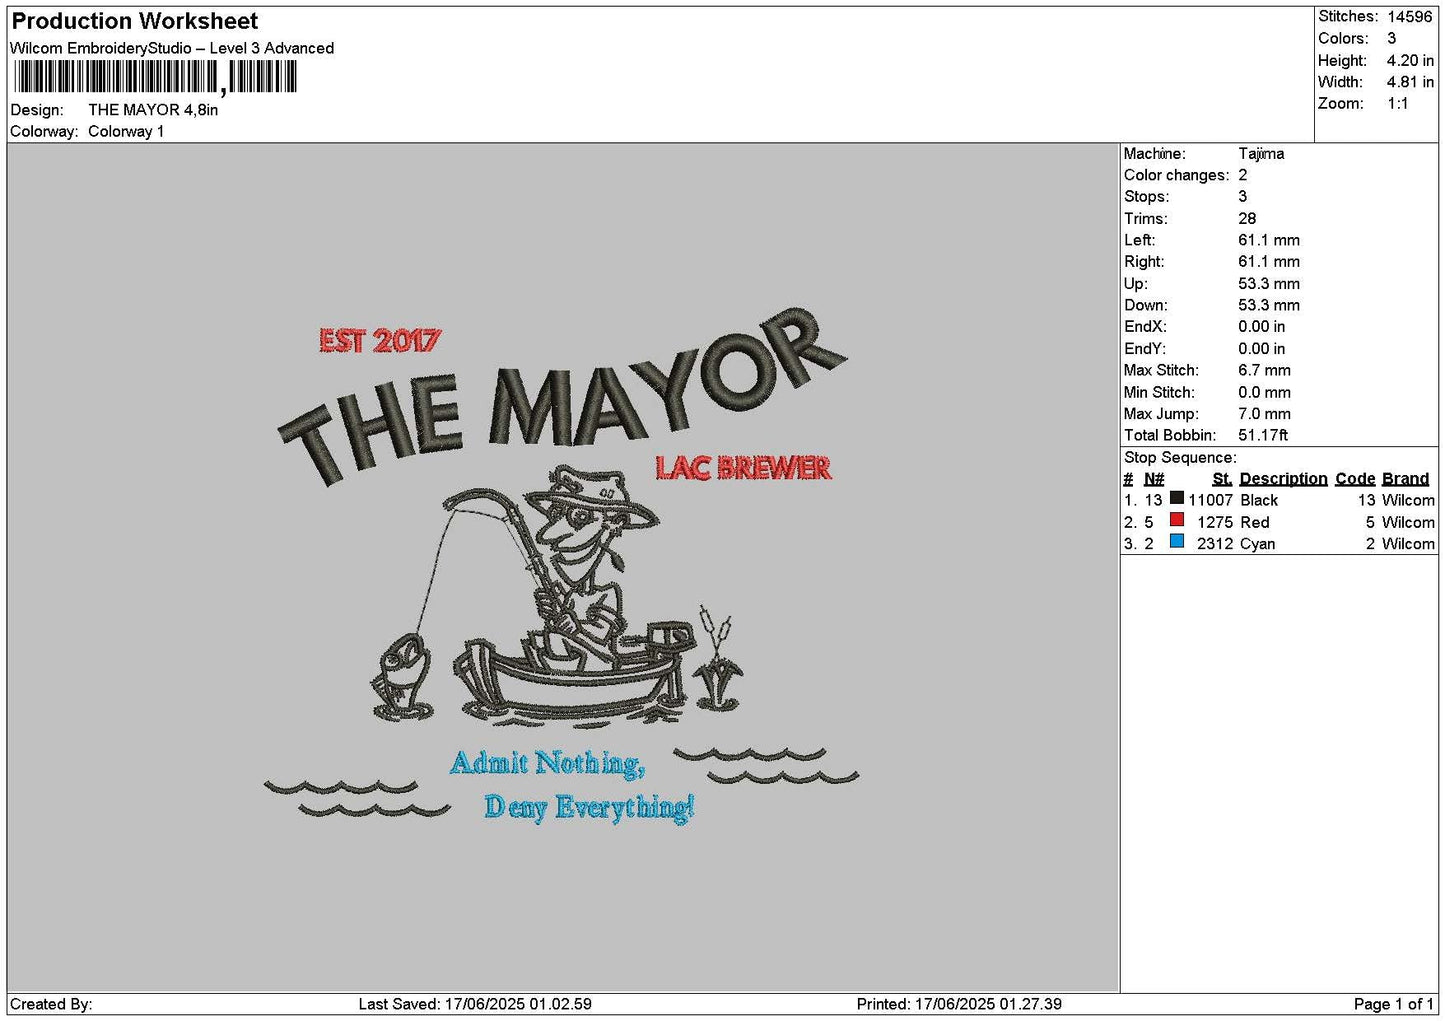Click the cyan thread color swatch
1445x1021 pixels.
coord(1177,542)
